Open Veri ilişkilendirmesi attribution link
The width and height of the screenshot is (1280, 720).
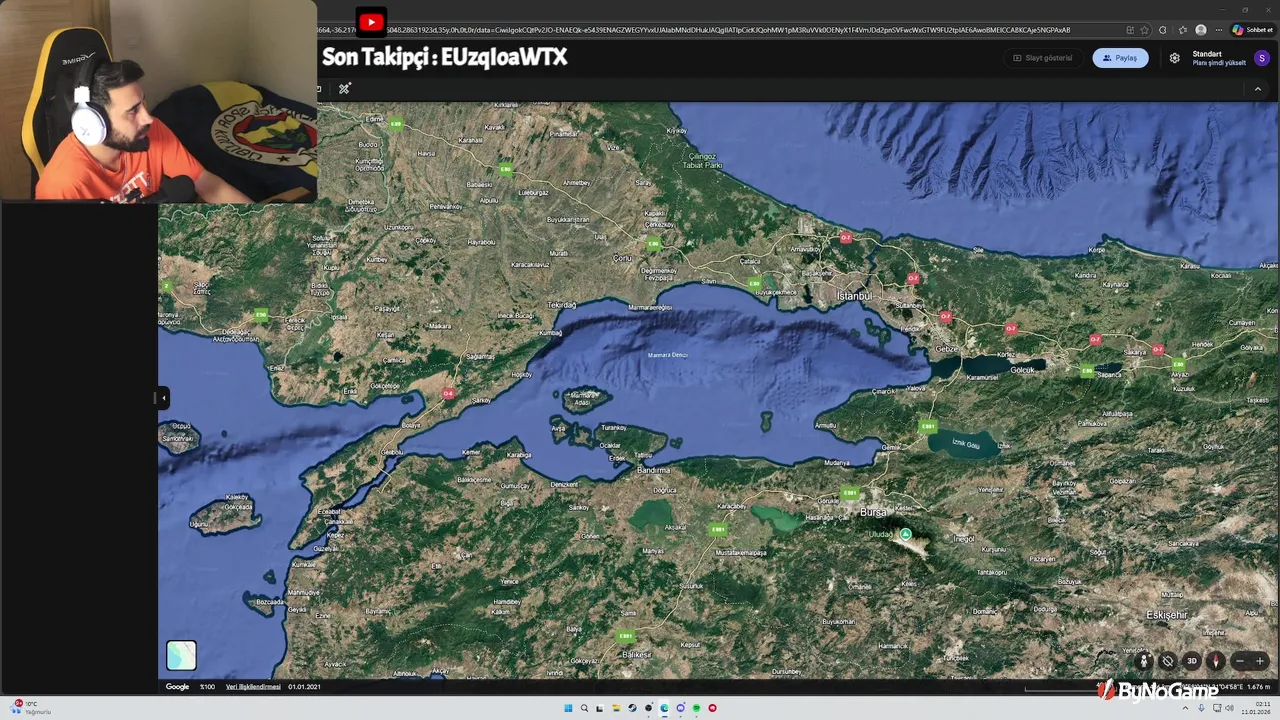tap(253, 687)
